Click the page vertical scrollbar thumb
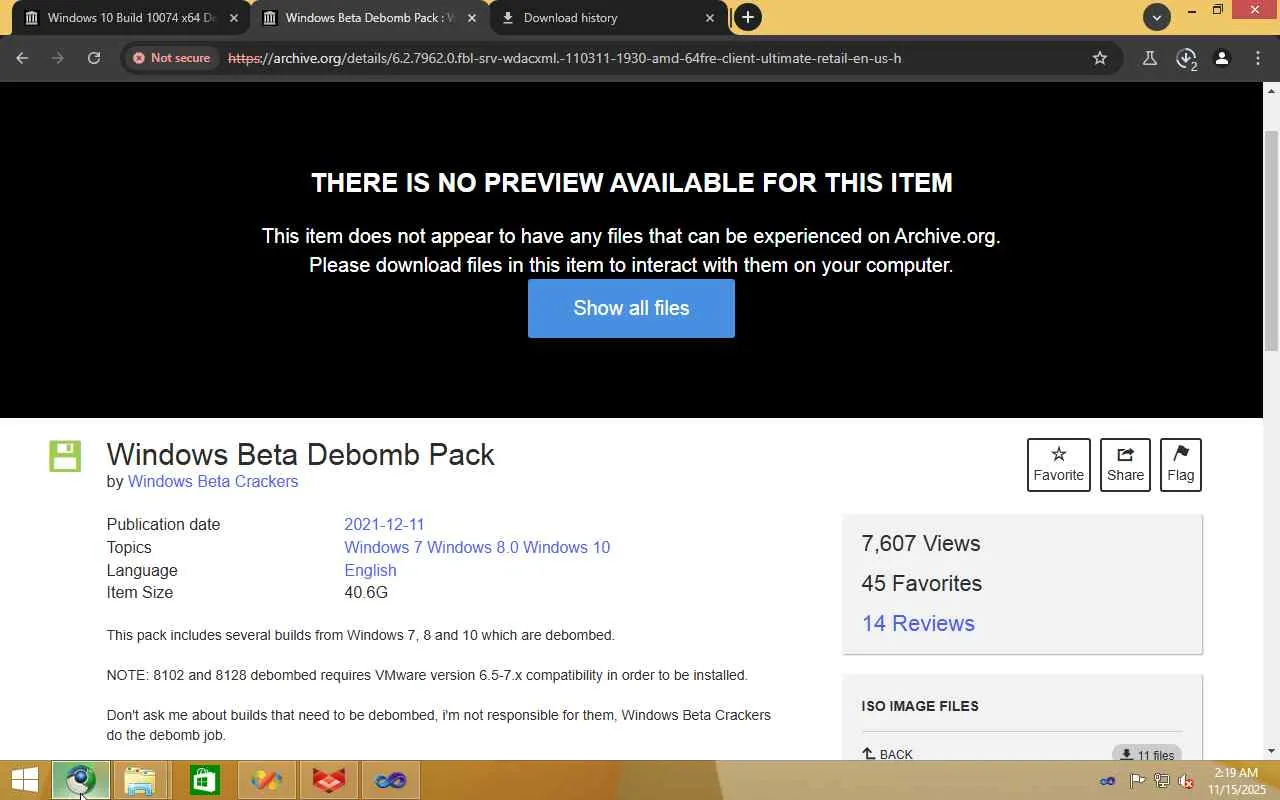This screenshot has height=800, width=1280. click(x=1271, y=240)
